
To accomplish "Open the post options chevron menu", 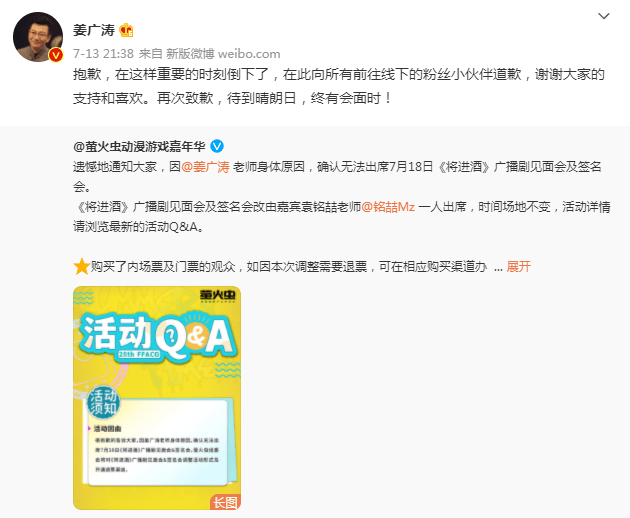I will pyautogui.click(x=604, y=16).
